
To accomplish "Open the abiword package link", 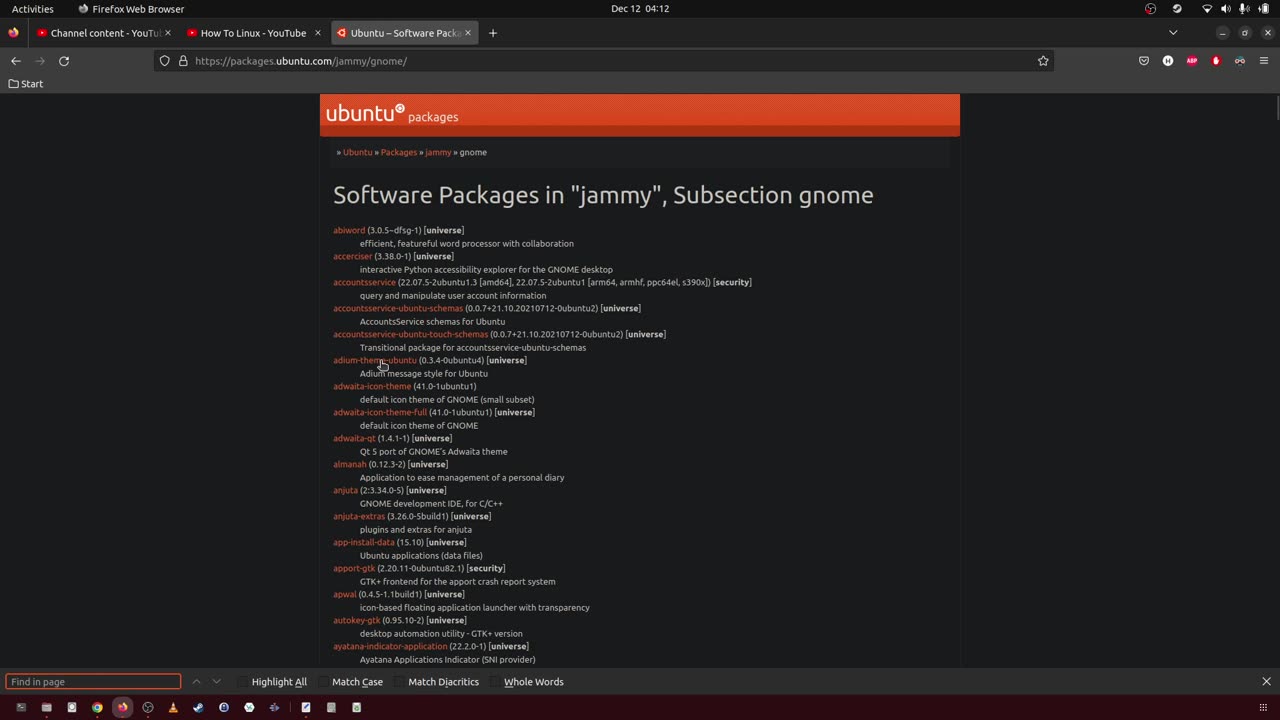I will click(349, 230).
